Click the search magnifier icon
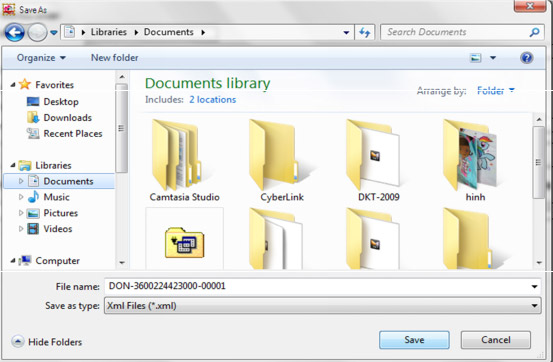This screenshot has width=553, height=362. 535,32
